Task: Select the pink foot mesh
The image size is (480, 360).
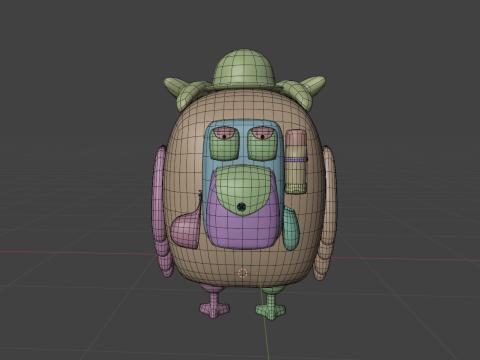Action: click(214, 308)
